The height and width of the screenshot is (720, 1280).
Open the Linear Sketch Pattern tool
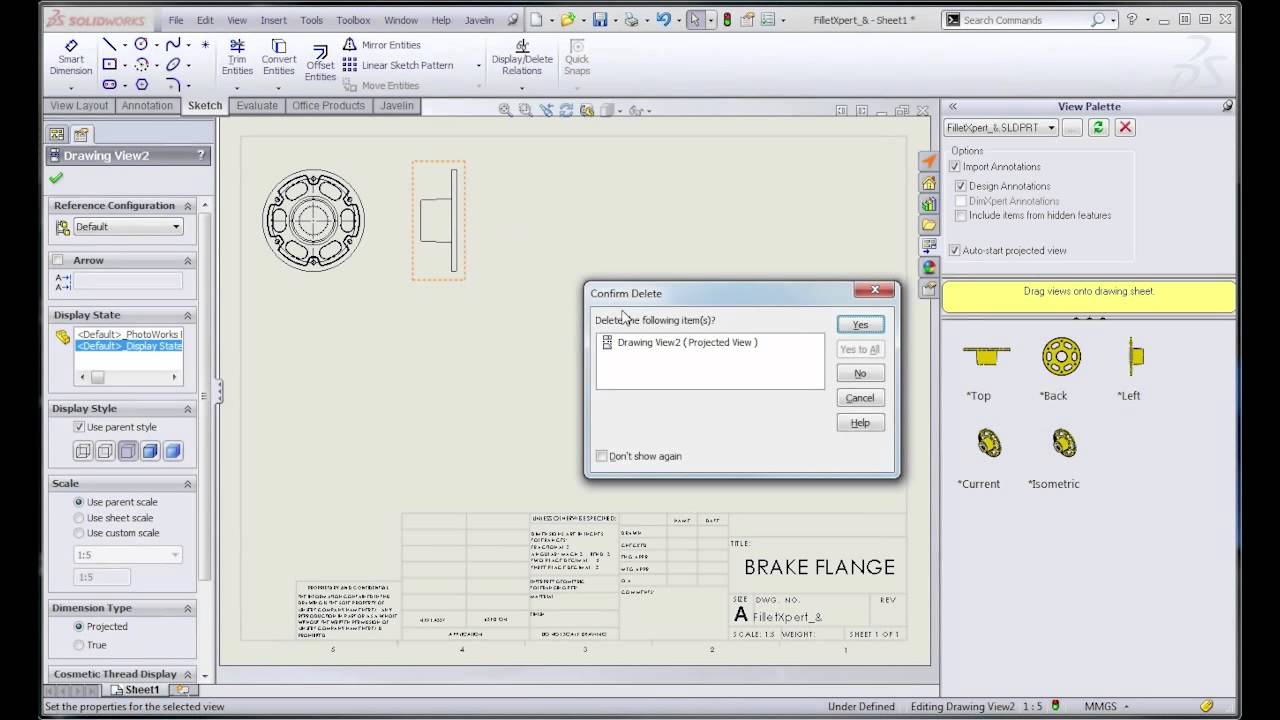tap(398, 65)
